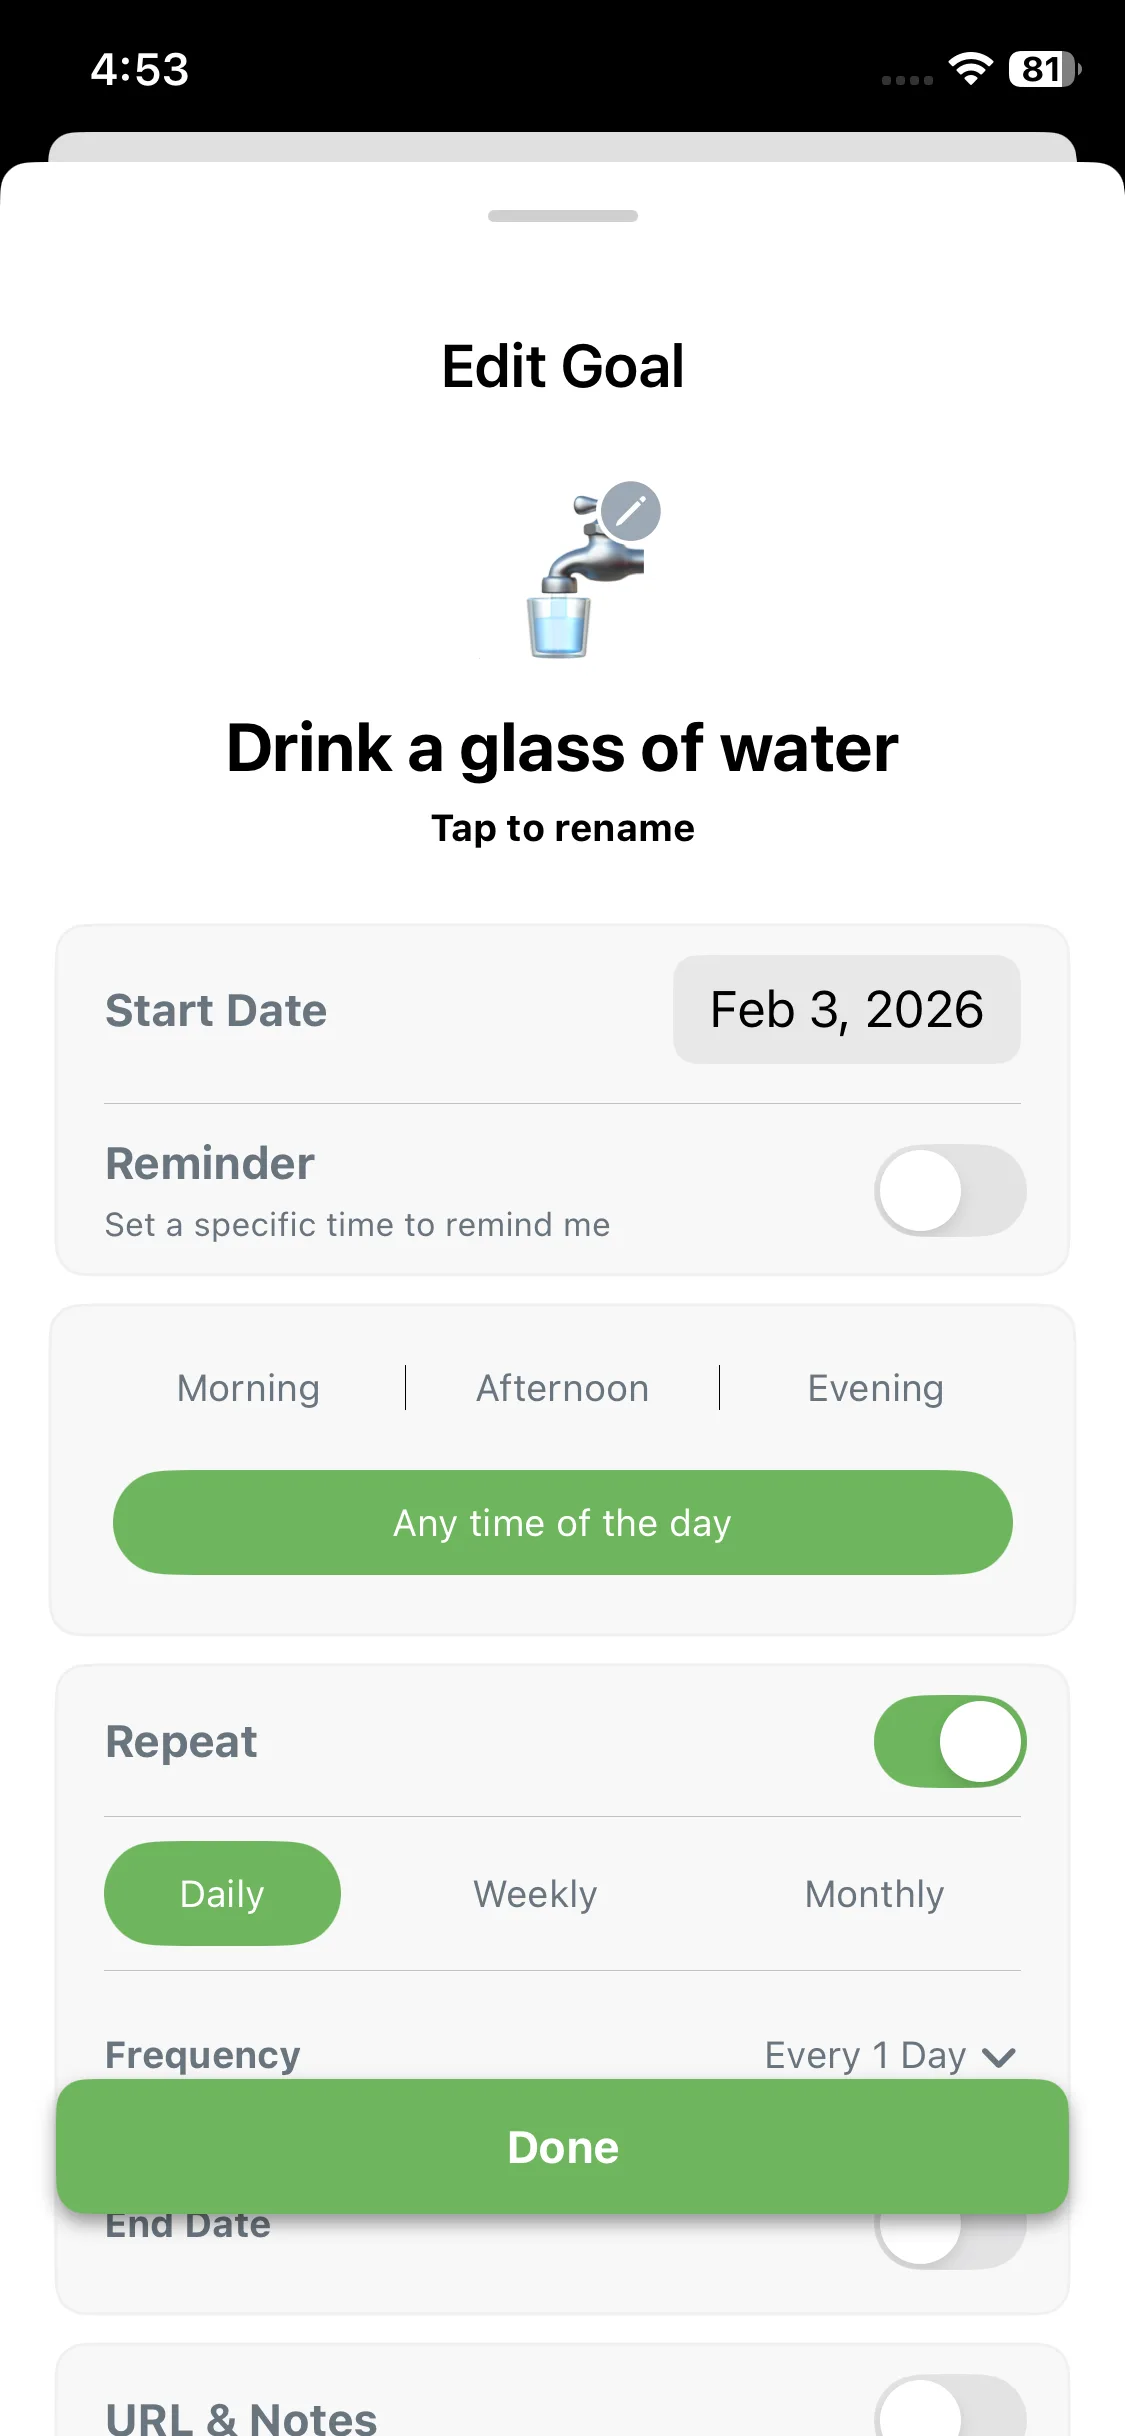Switch repeat to Weekly
The image size is (1125, 2436).
click(x=535, y=1894)
